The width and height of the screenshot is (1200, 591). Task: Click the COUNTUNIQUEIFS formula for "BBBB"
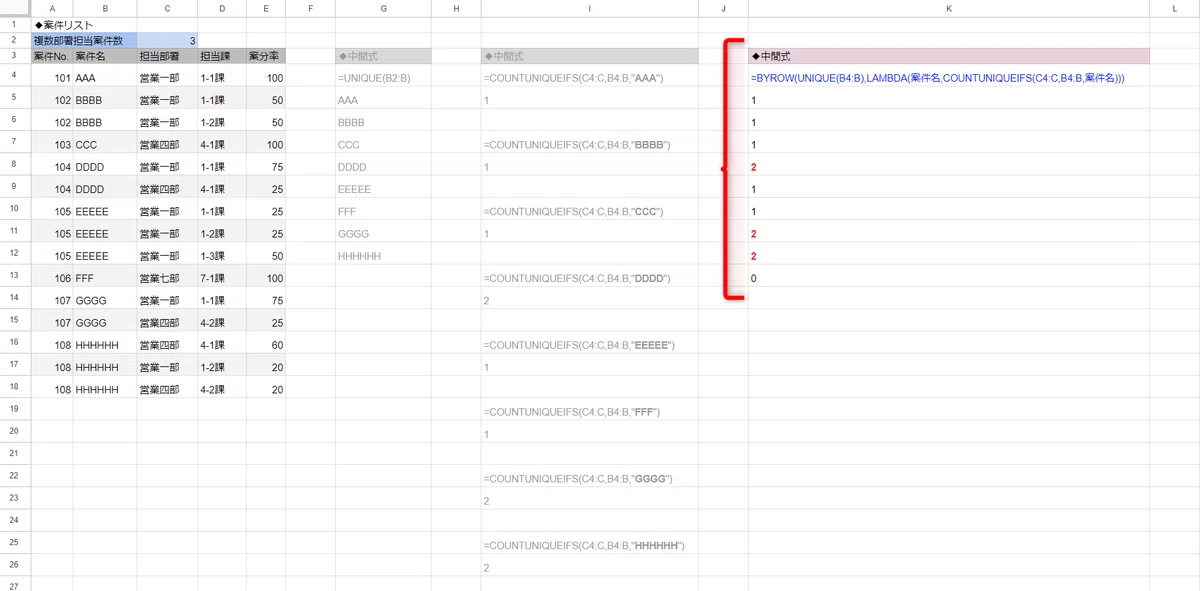589,144
